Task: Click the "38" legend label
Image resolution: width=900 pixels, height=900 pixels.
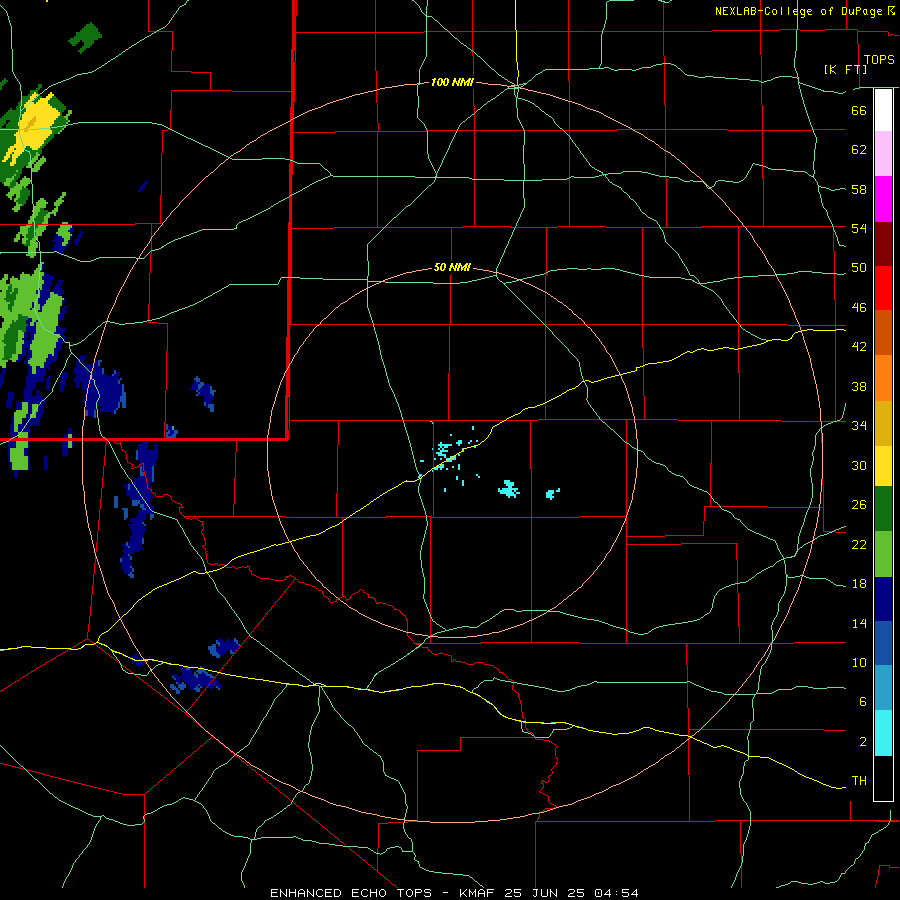Action: pyautogui.click(x=859, y=386)
